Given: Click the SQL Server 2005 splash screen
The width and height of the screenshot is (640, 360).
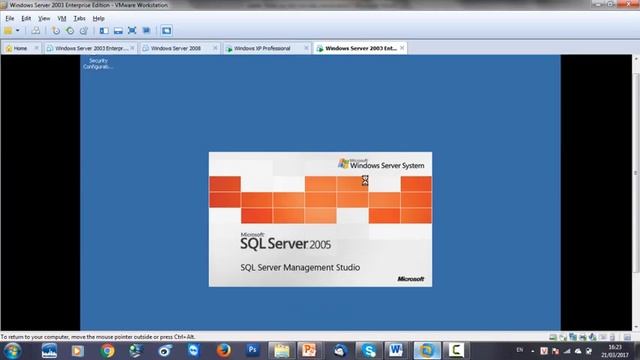Looking at the screenshot, I should tap(320, 219).
